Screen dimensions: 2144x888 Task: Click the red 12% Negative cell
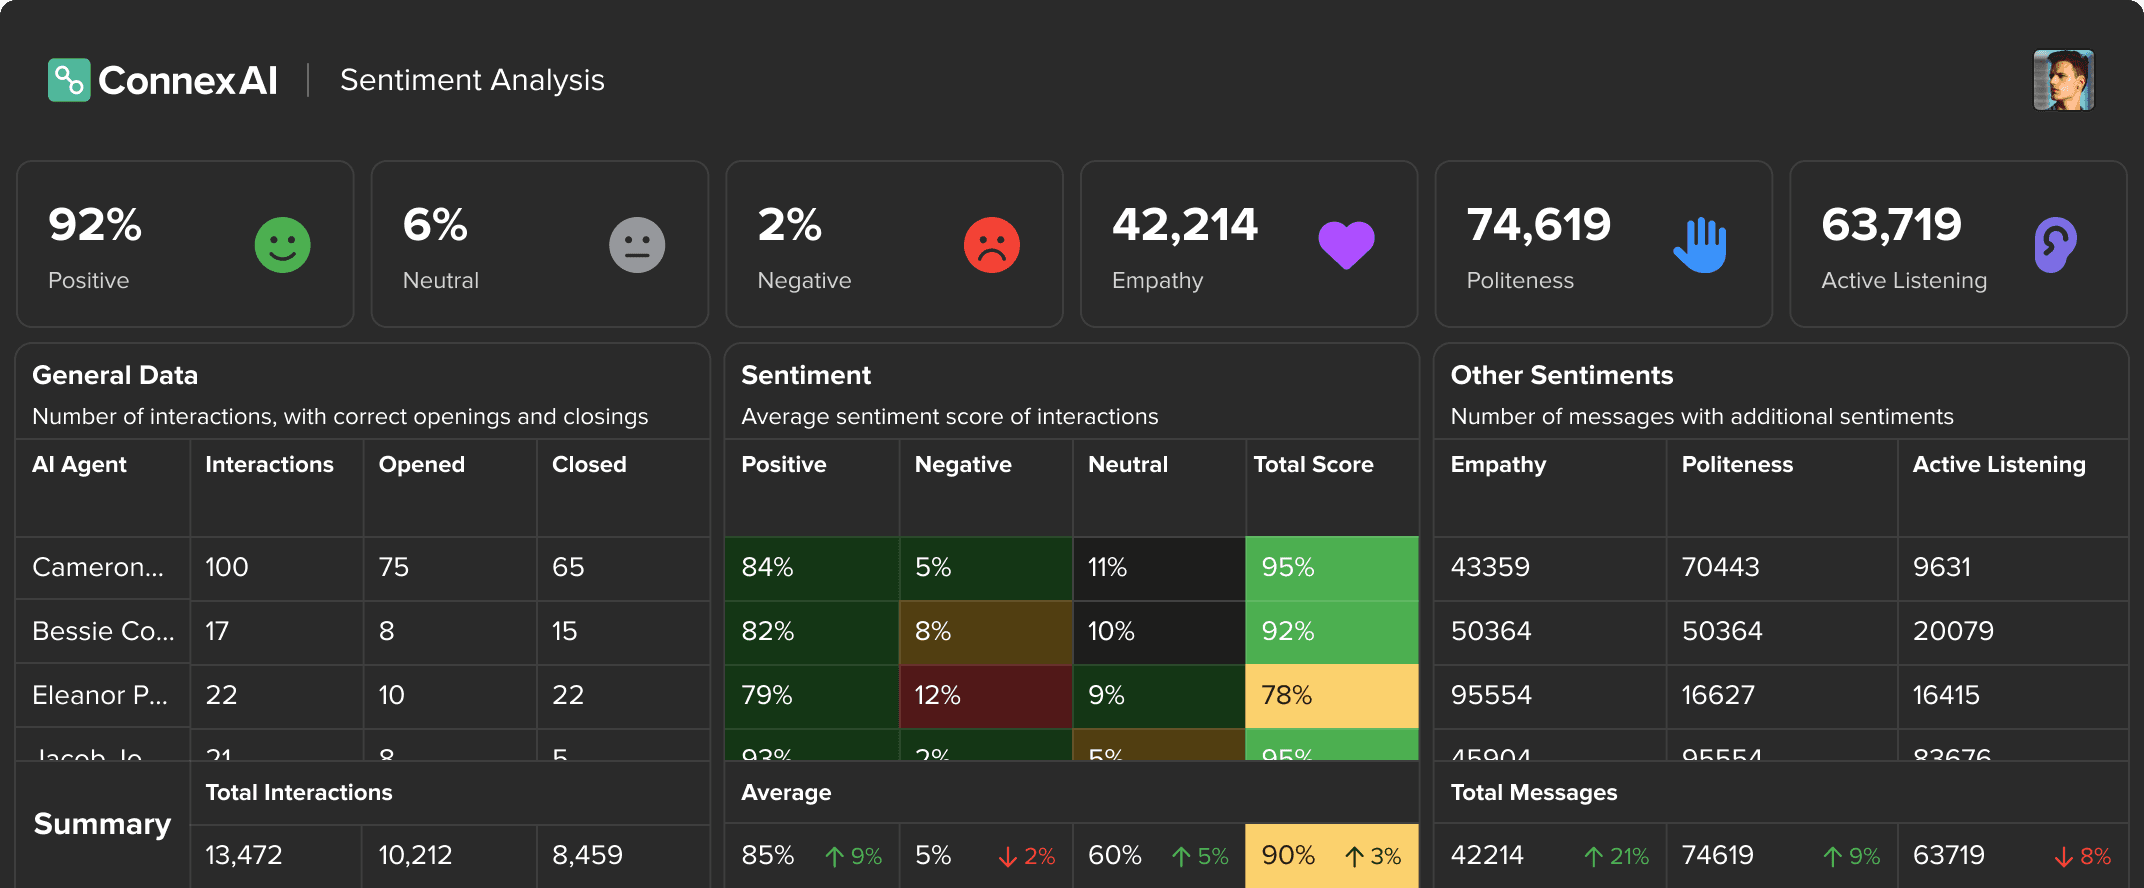pyautogui.click(x=986, y=696)
